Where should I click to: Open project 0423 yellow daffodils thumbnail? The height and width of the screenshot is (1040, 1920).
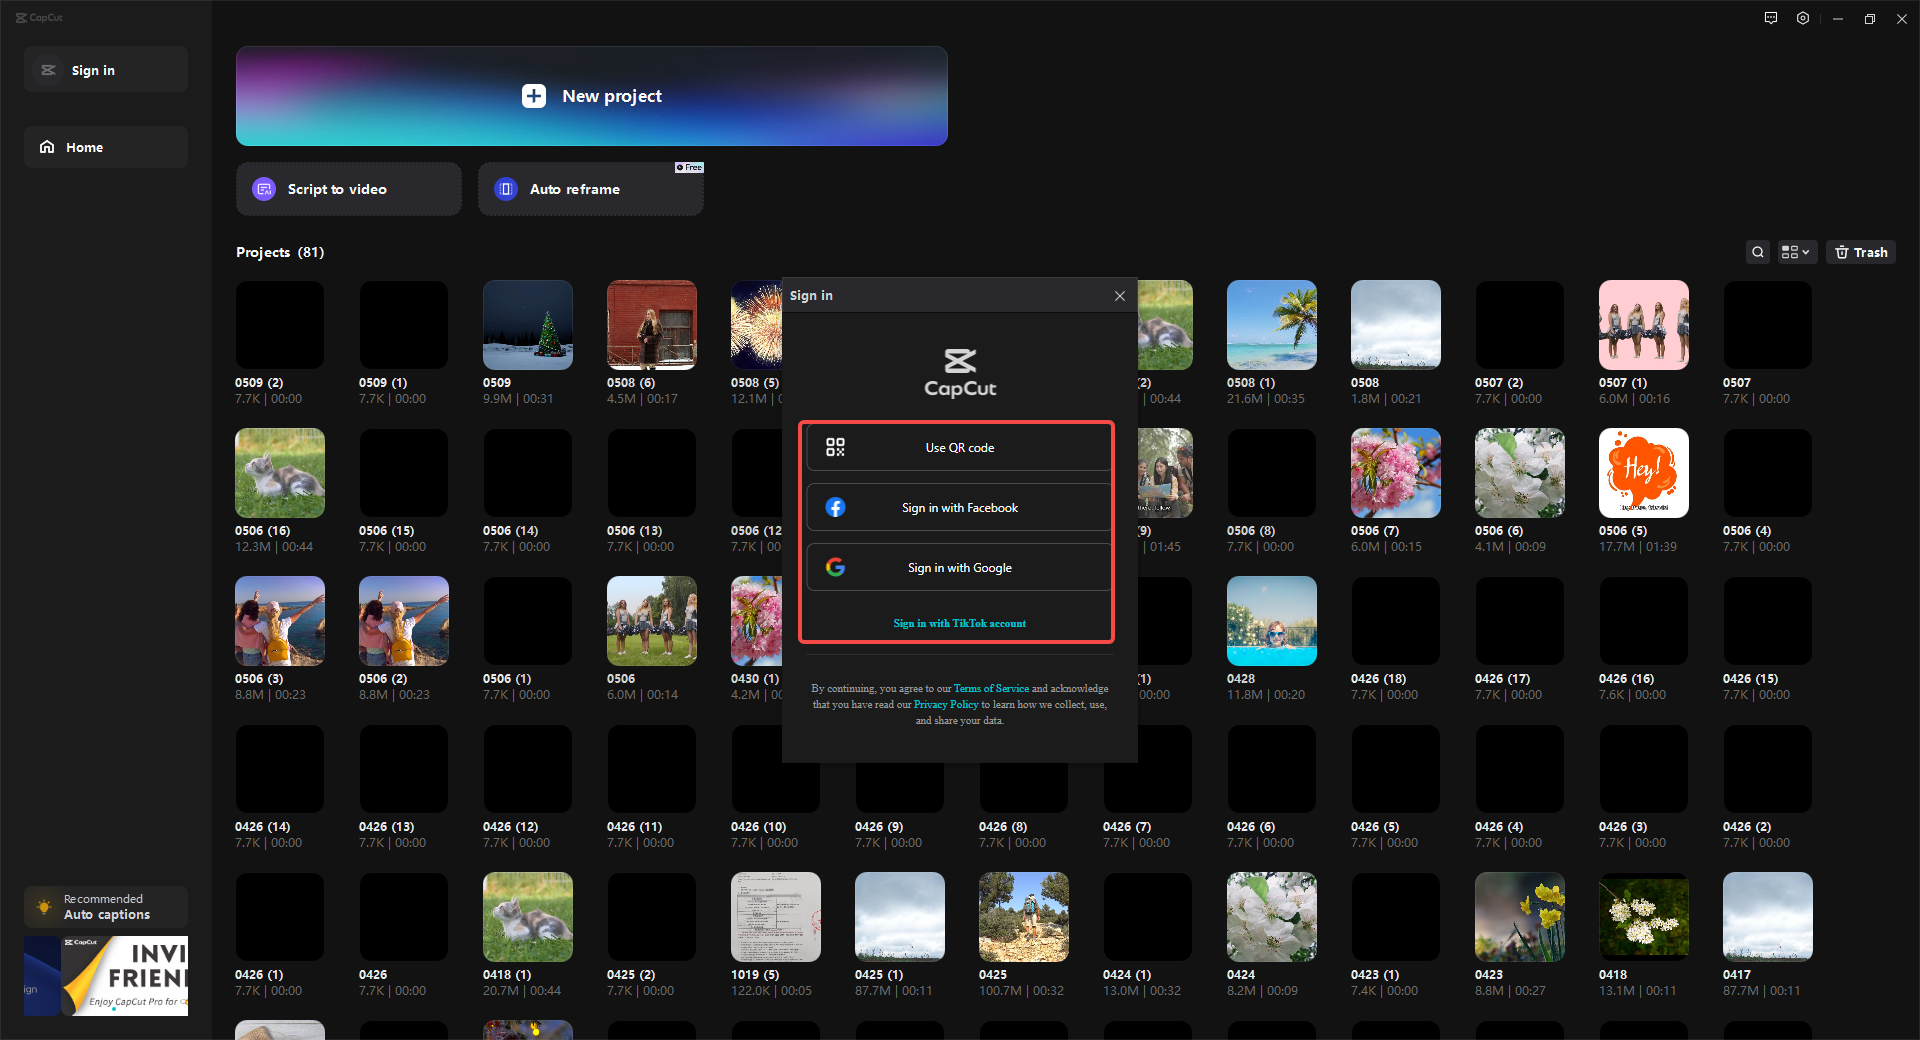tap(1520, 917)
